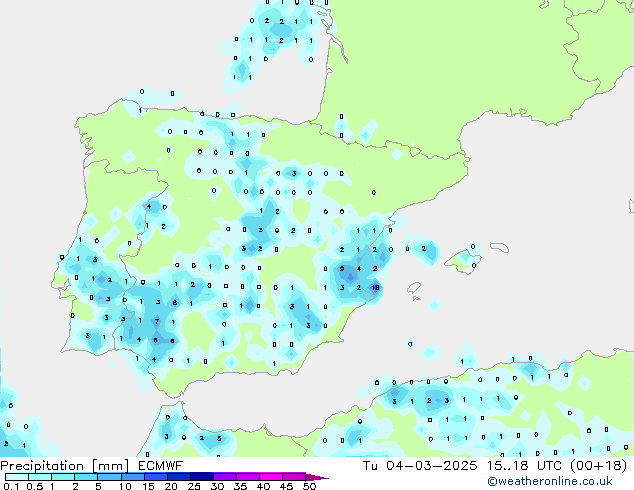Click the Ibiza island outline
The height and width of the screenshot is (490, 634).
coord(414,288)
